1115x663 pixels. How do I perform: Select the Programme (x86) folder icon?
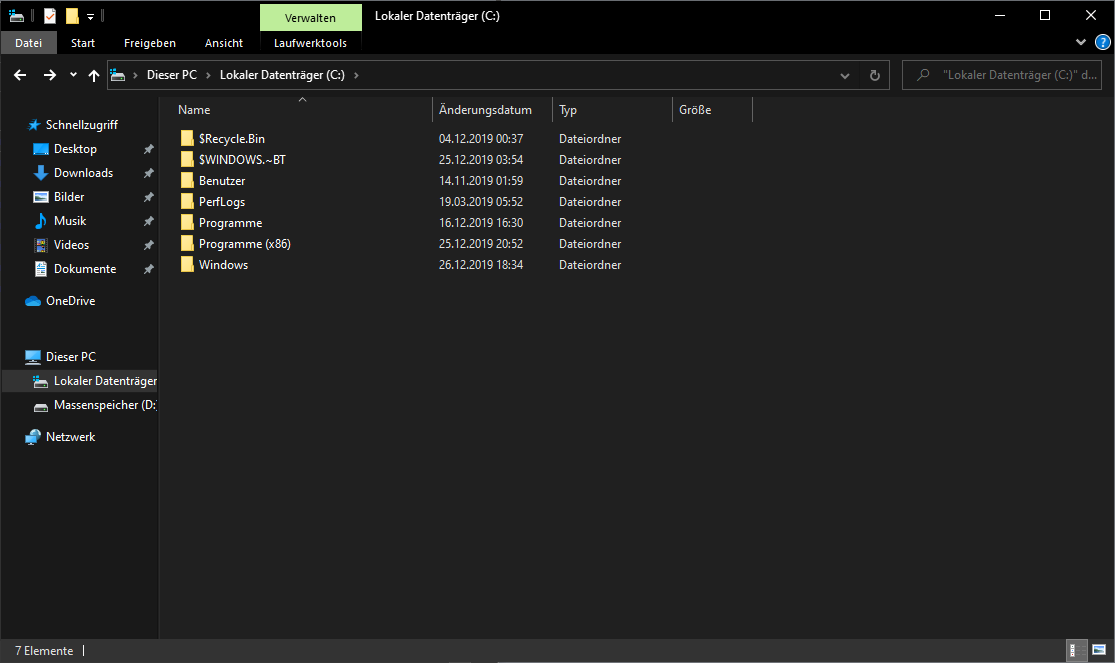187,243
